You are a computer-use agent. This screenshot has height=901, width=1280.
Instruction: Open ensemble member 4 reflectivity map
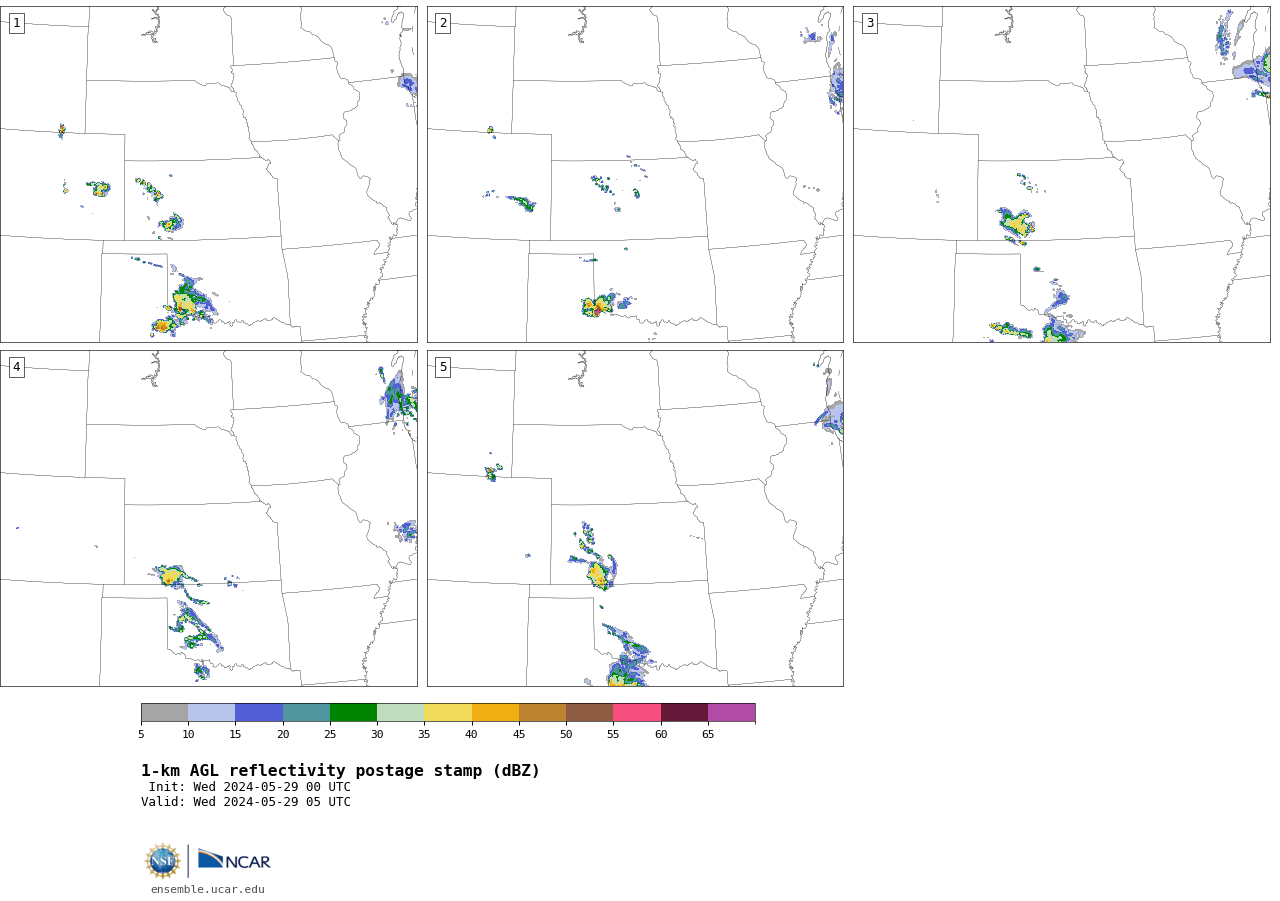pos(209,518)
